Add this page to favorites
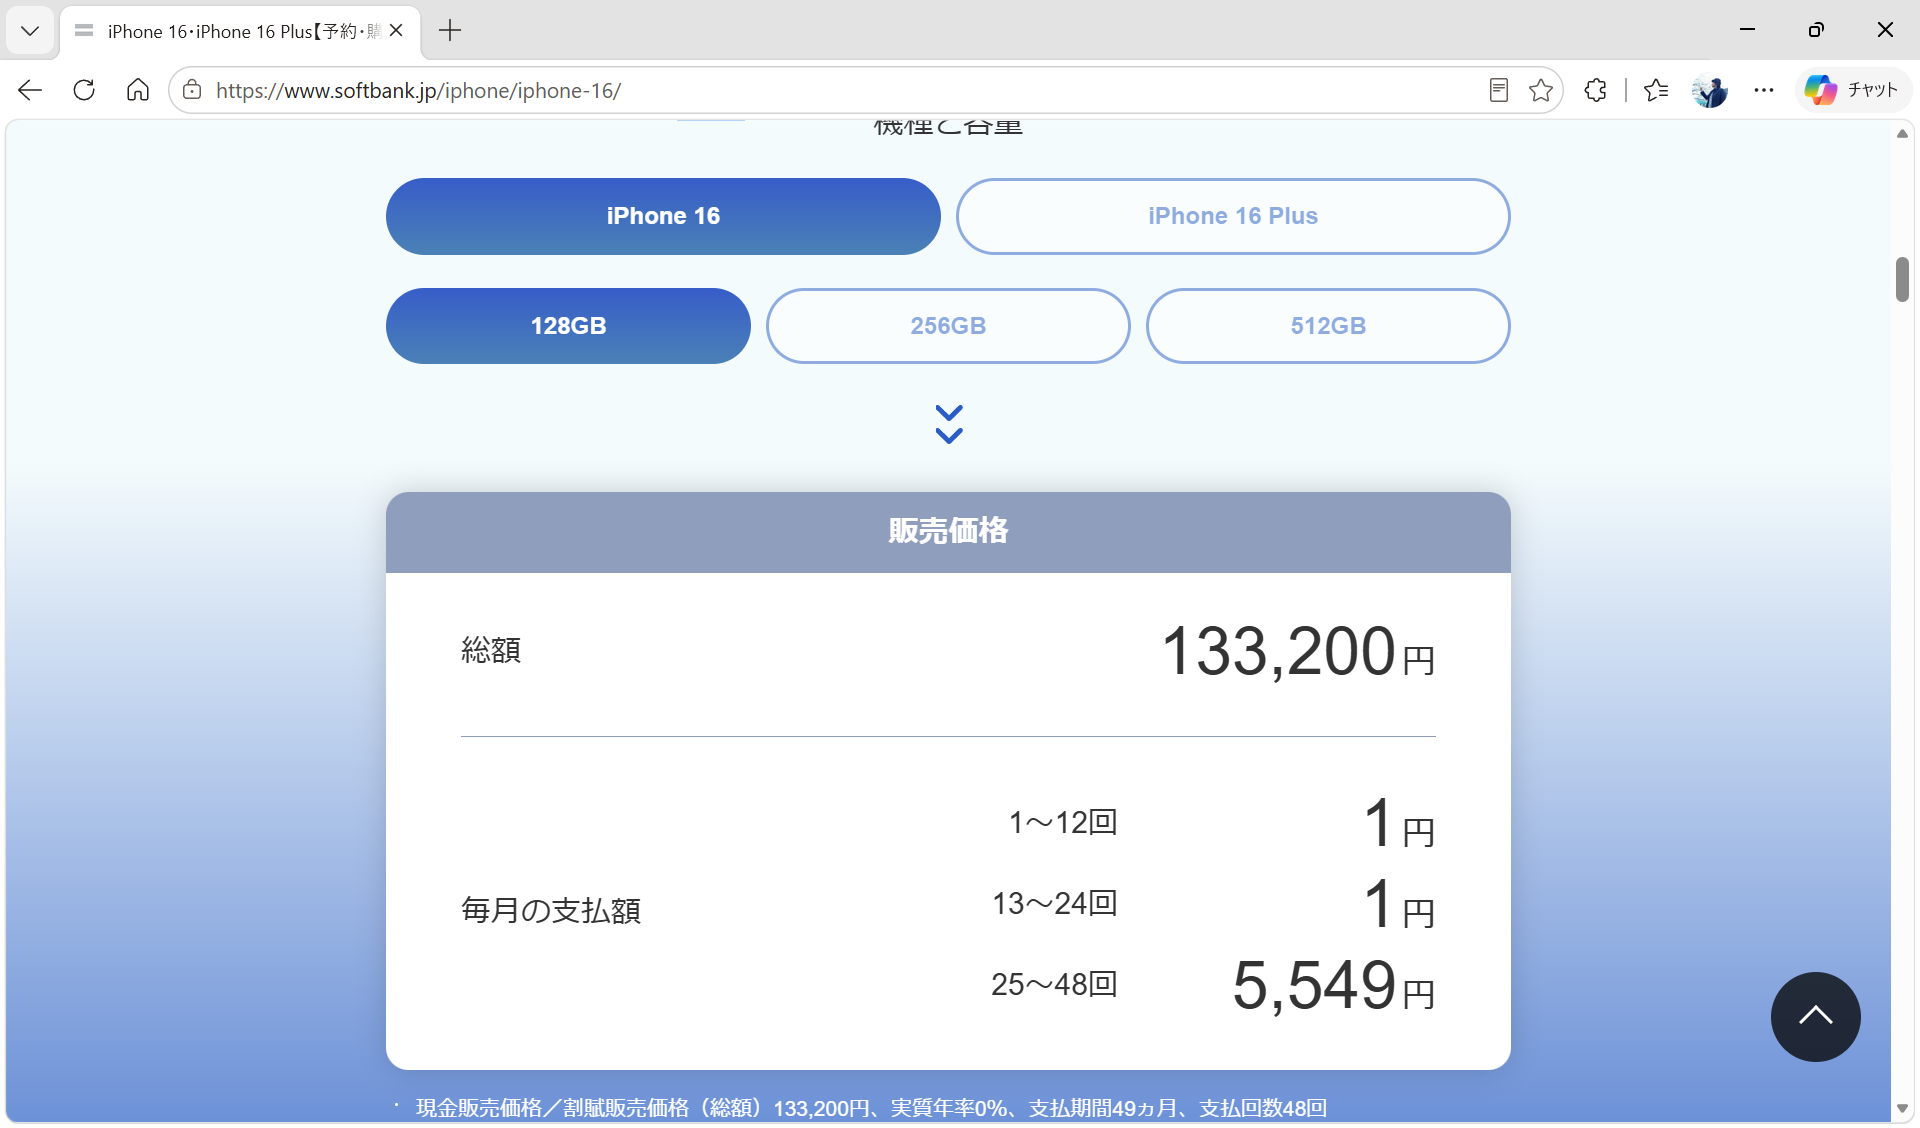The width and height of the screenshot is (1920, 1128). point(1541,90)
